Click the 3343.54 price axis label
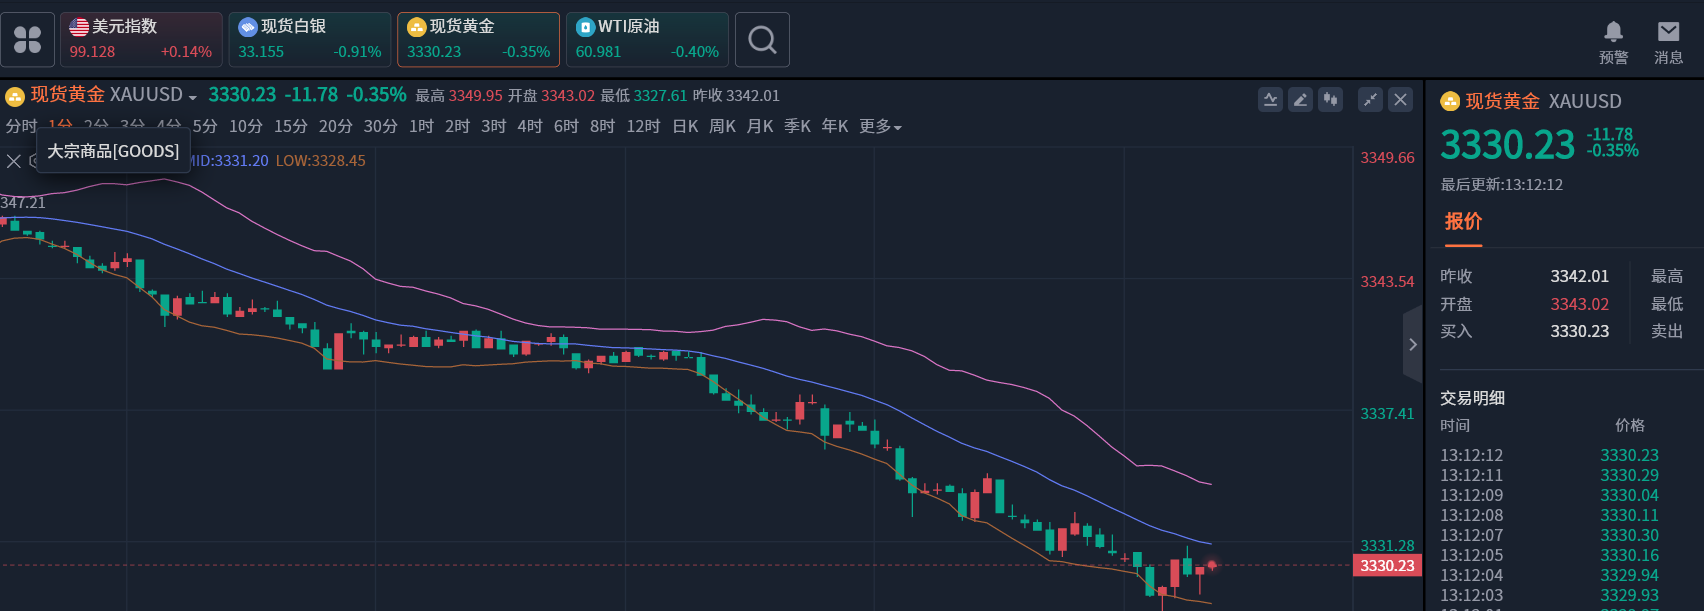This screenshot has width=1704, height=611. (1387, 282)
